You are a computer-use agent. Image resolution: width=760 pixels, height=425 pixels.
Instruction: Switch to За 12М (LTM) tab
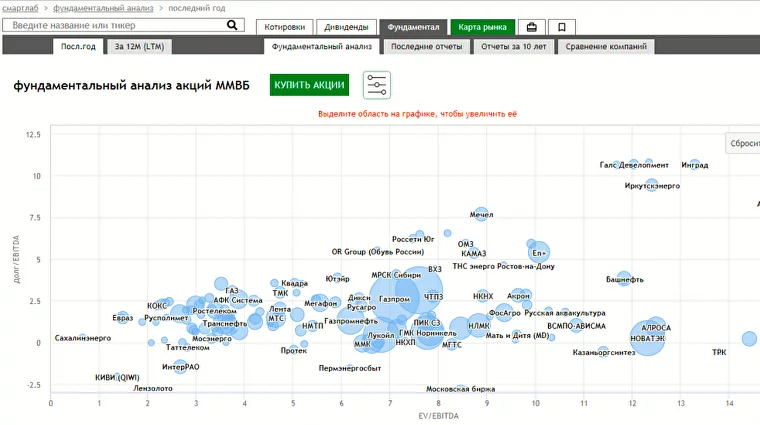139,46
